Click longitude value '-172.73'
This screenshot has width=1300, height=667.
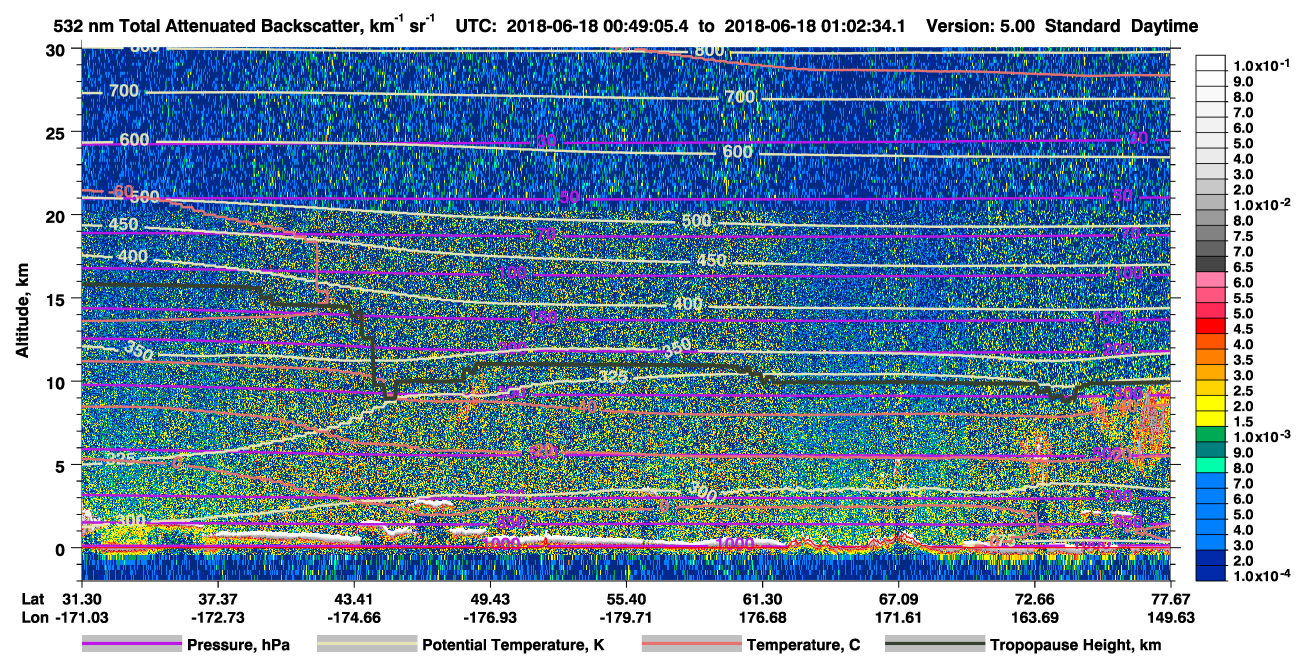tap(217, 617)
